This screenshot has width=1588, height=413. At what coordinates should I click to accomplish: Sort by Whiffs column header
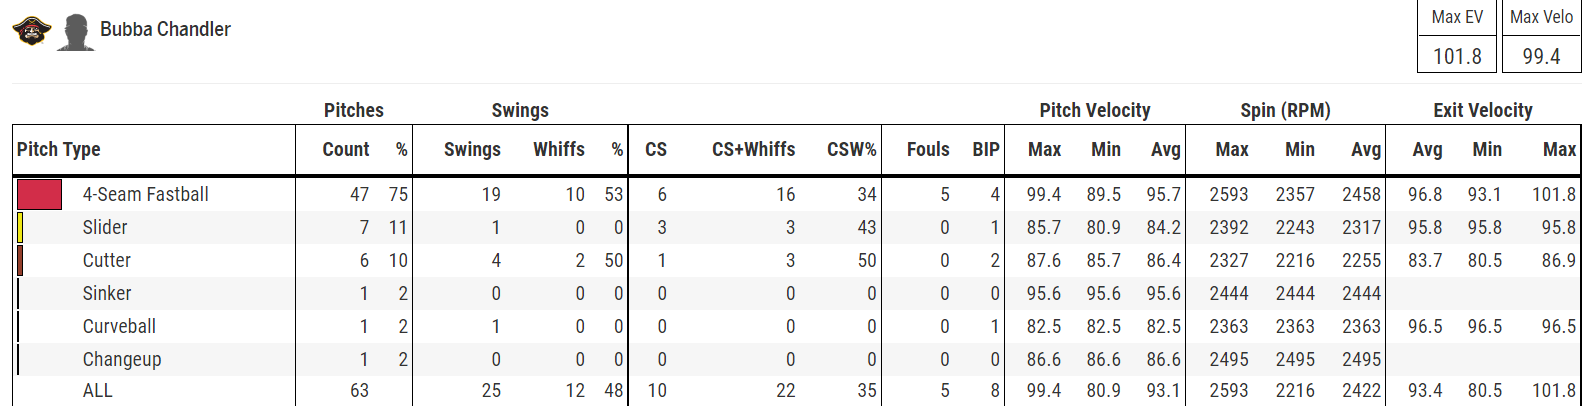click(x=559, y=149)
